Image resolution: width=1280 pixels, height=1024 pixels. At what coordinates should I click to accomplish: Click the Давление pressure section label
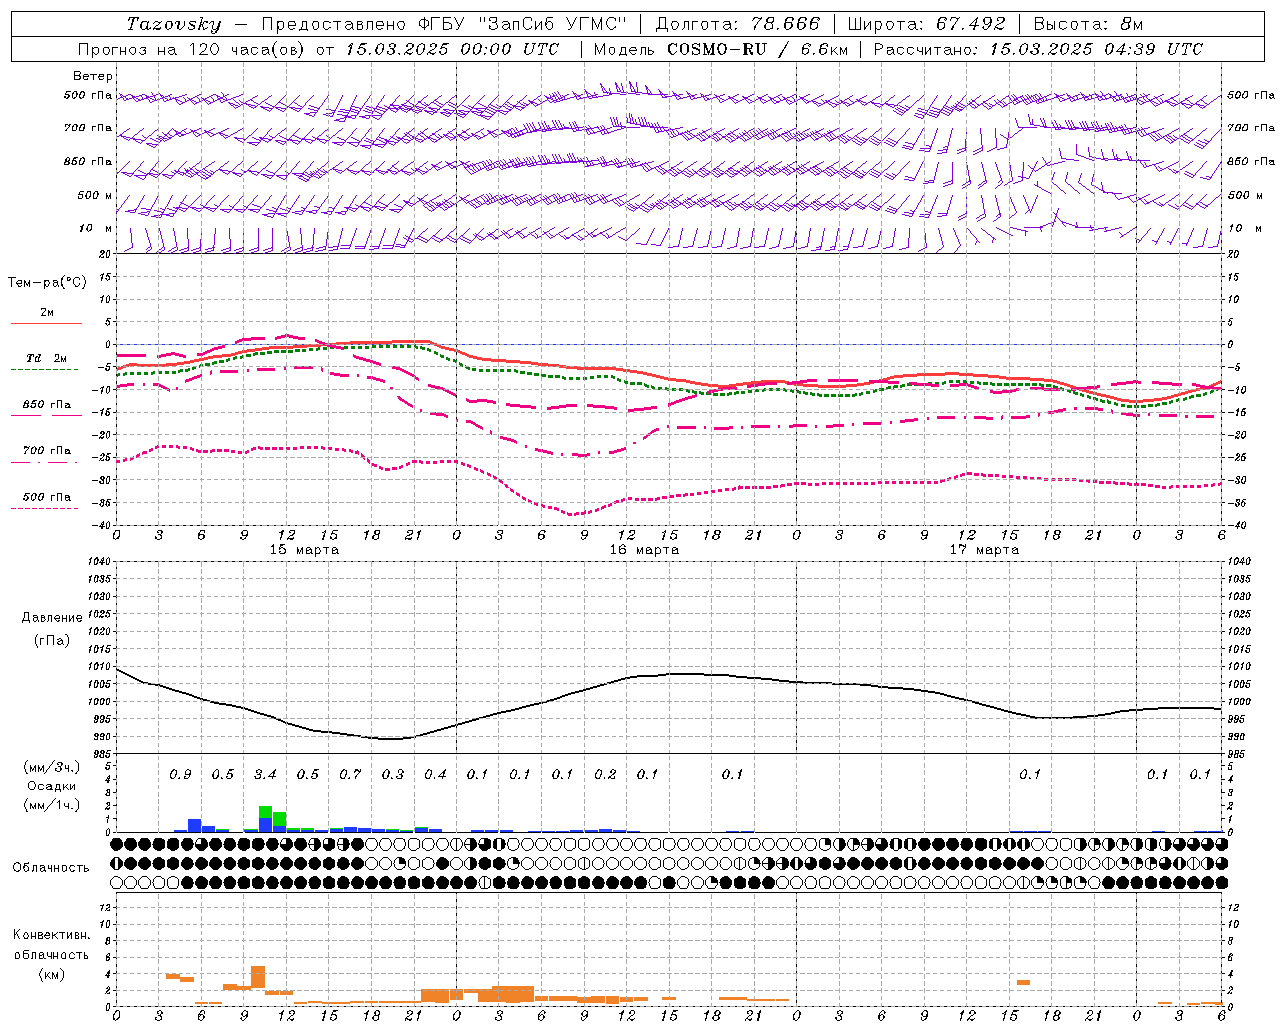[x=52, y=618]
